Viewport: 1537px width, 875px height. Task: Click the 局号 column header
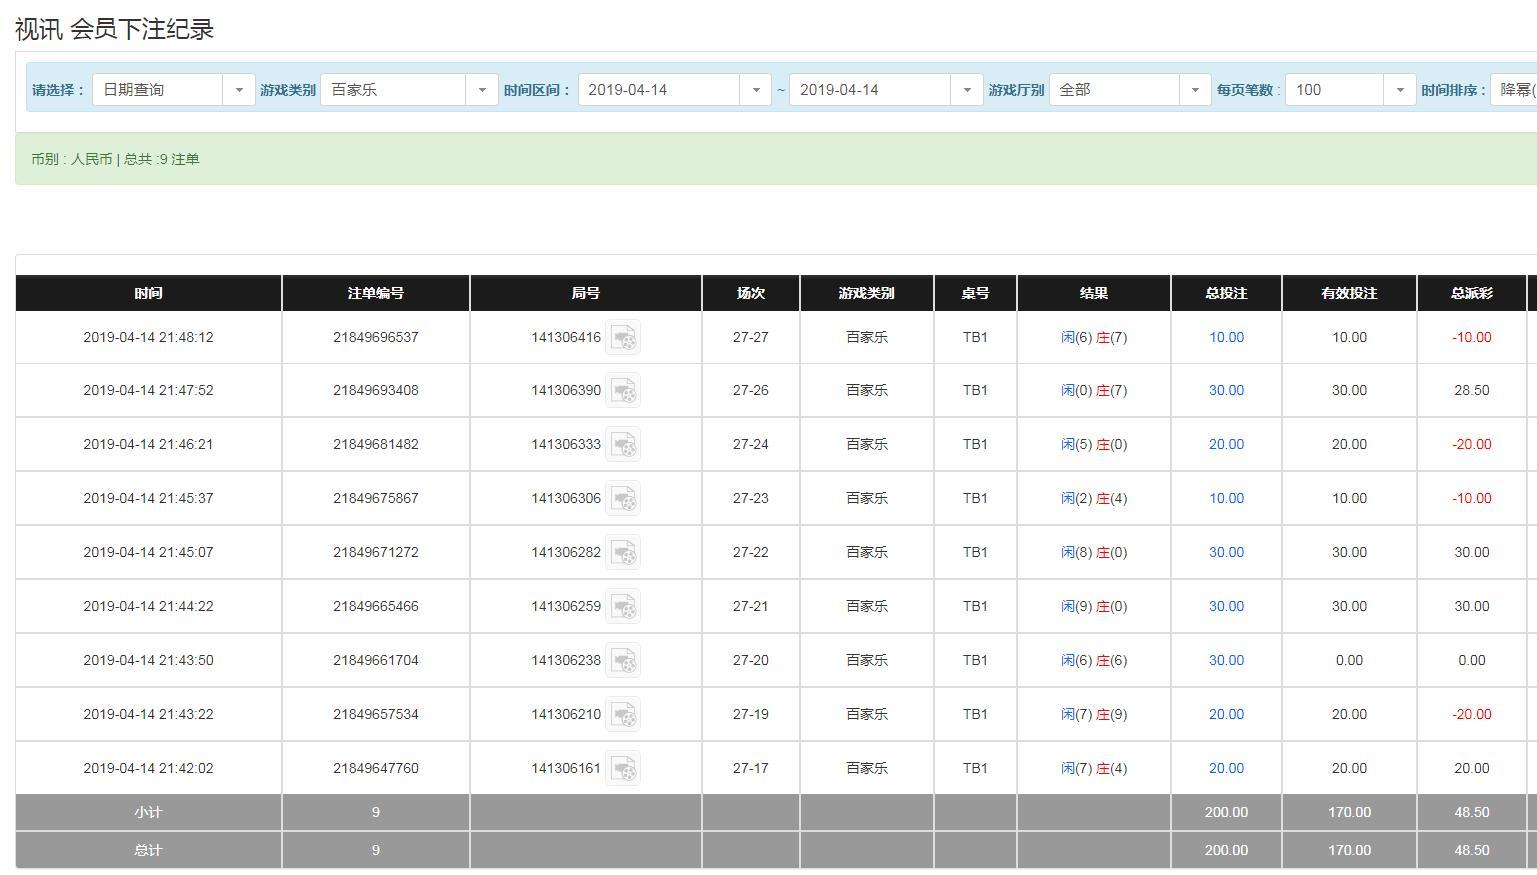[586, 293]
